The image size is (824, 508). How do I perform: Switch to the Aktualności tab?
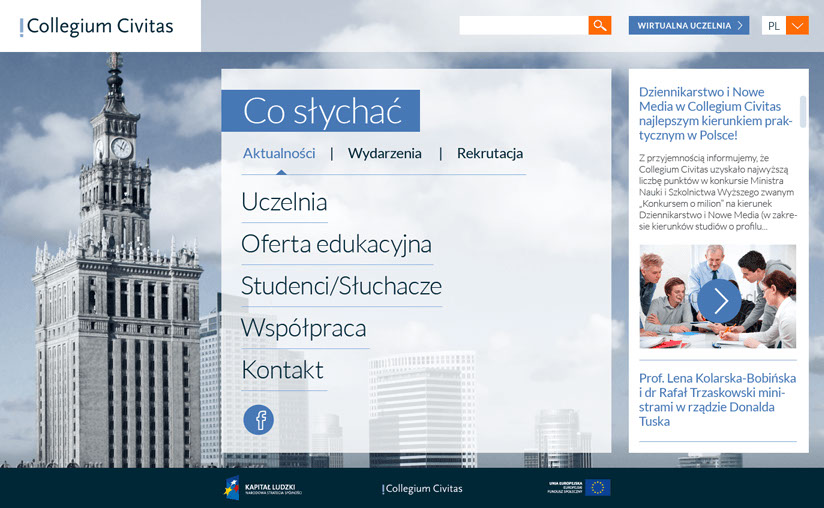coord(279,153)
